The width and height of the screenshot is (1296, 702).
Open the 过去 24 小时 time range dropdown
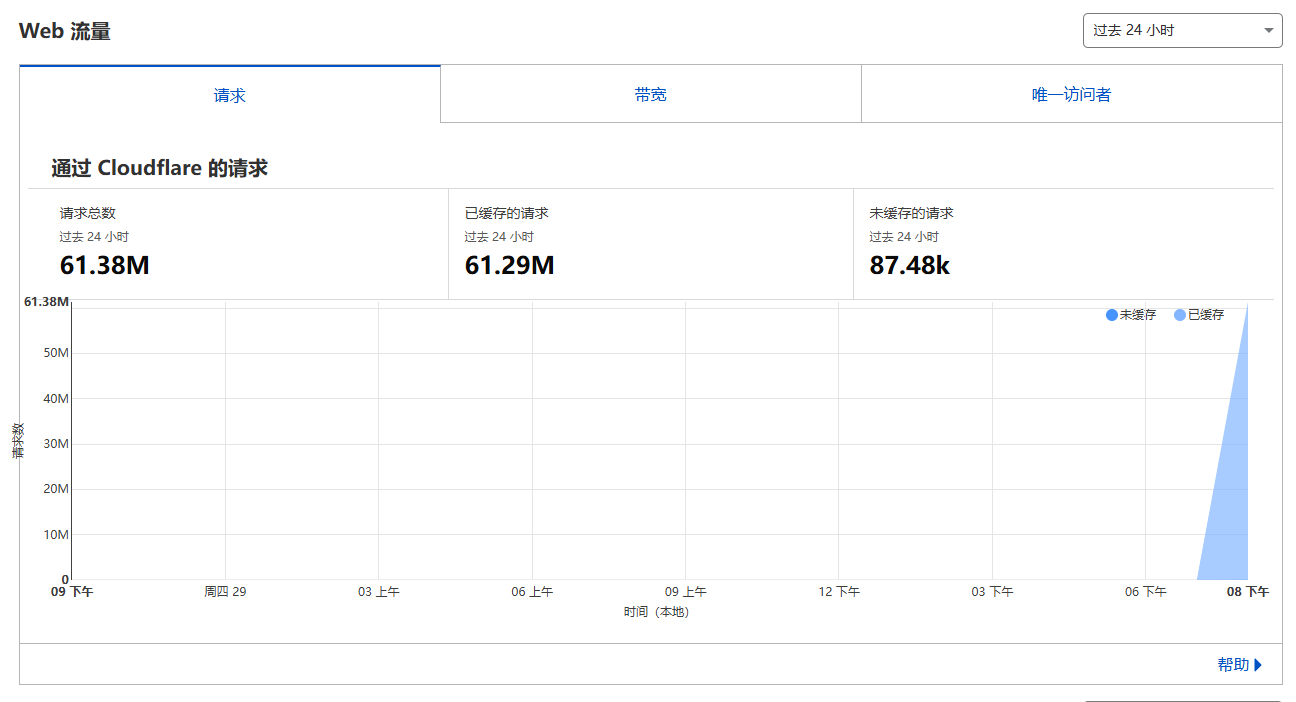[1182, 30]
